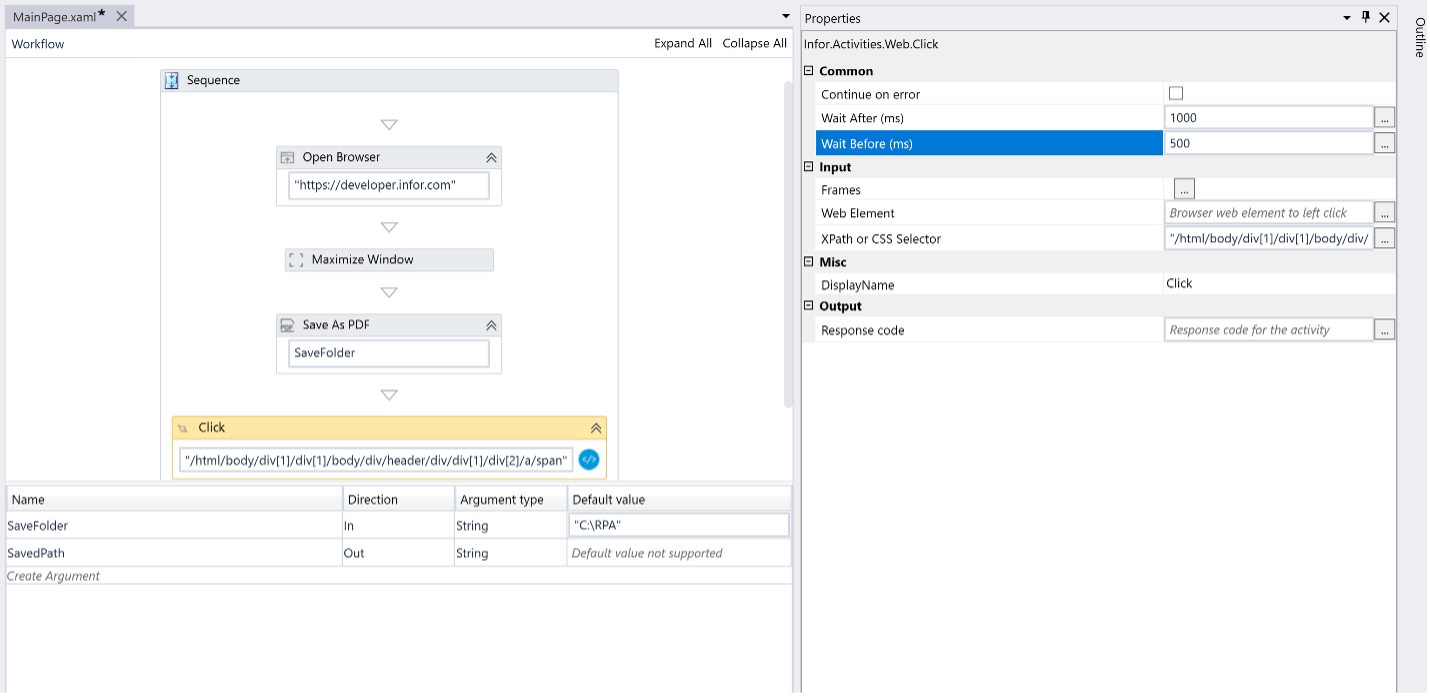Viewport: 1430px width, 696px height.
Task: Select the MainPage.xaml tab
Action: pyautogui.click(x=54, y=17)
